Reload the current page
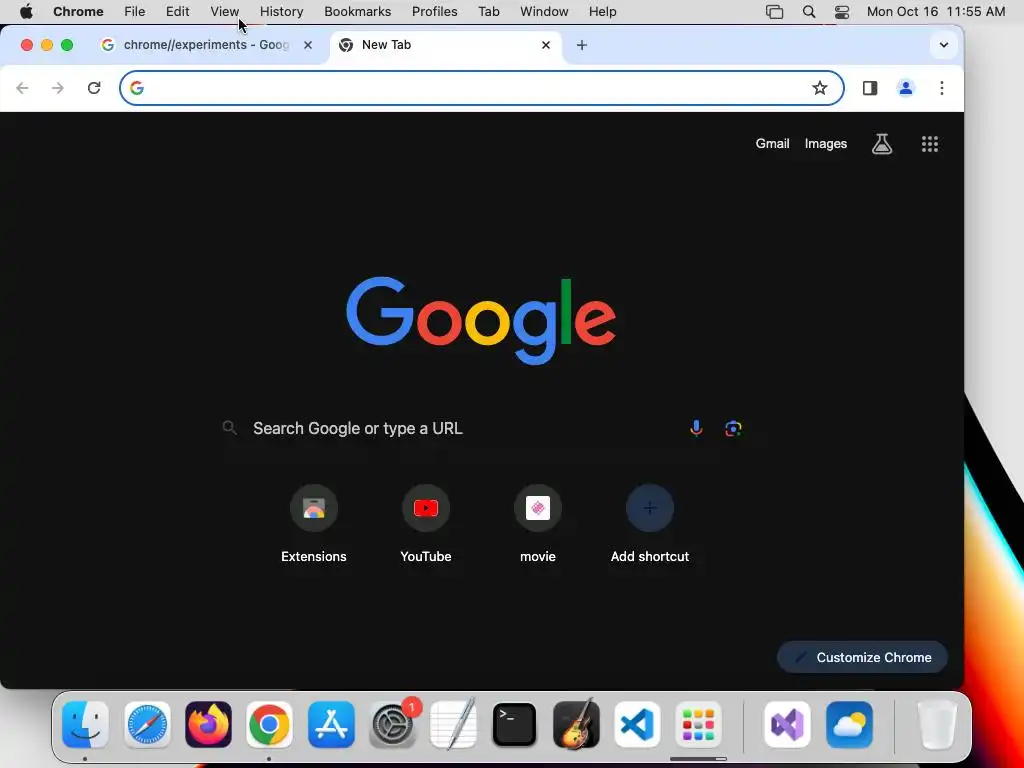The width and height of the screenshot is (1024, 768). pyautogui.click(x=94, y=88)
